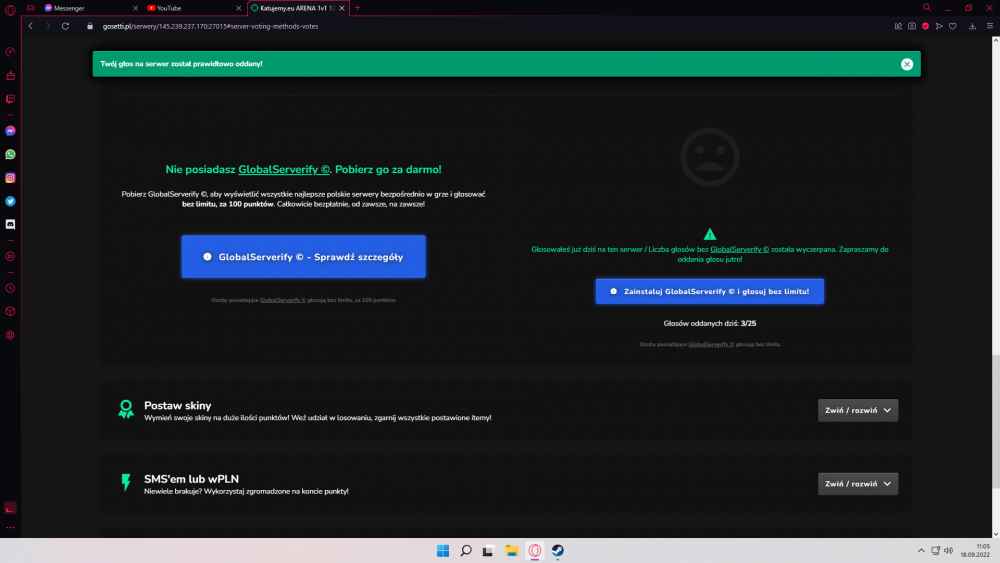Open Easy Setup sliders icon
This screenshot has height=563, width=1000.
(x=990, y=26)
